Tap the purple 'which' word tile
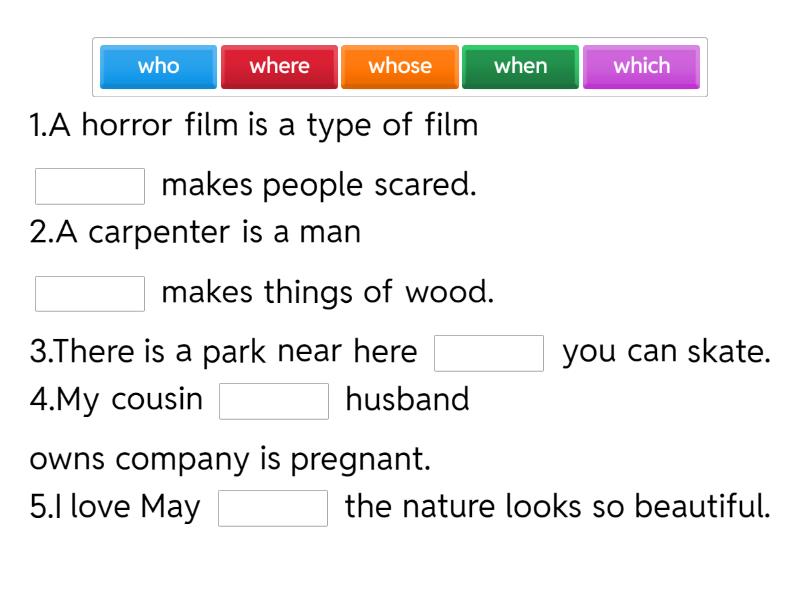 (641, 67)
